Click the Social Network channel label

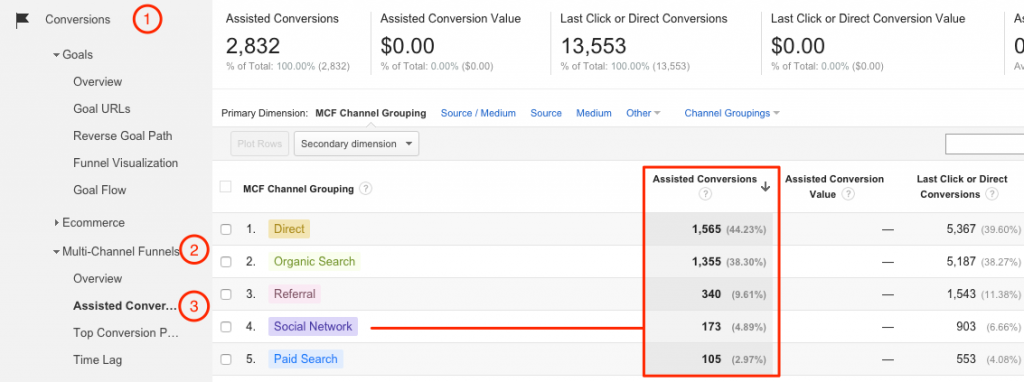(x=313, y=327)
